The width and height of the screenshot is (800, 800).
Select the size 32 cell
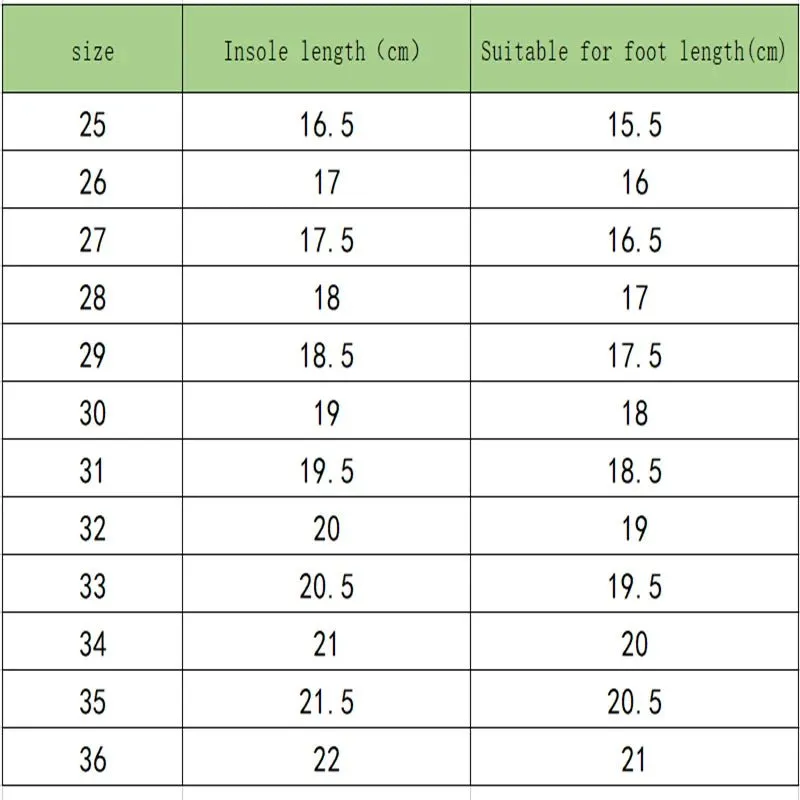coord(92,526)
